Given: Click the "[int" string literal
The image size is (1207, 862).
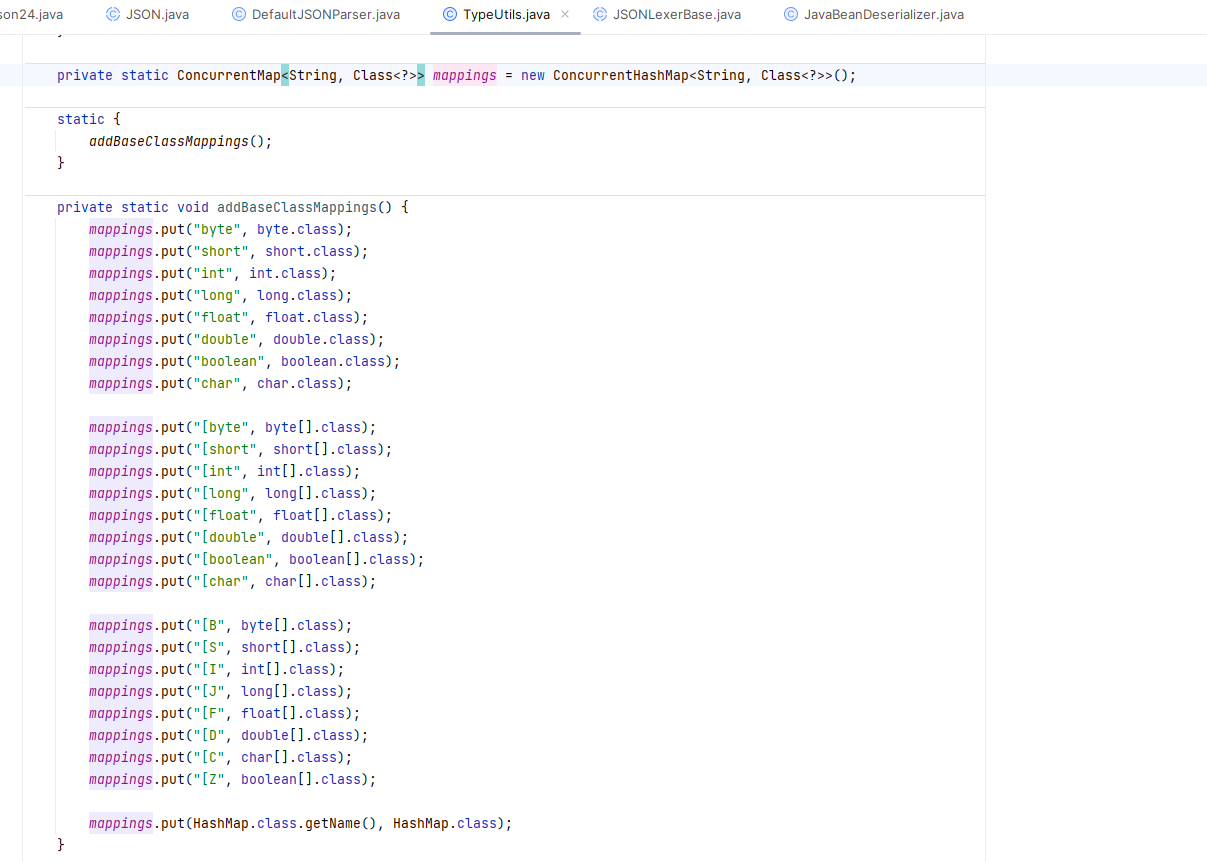Looking at the screenshot, I should (x=217, y=471).
